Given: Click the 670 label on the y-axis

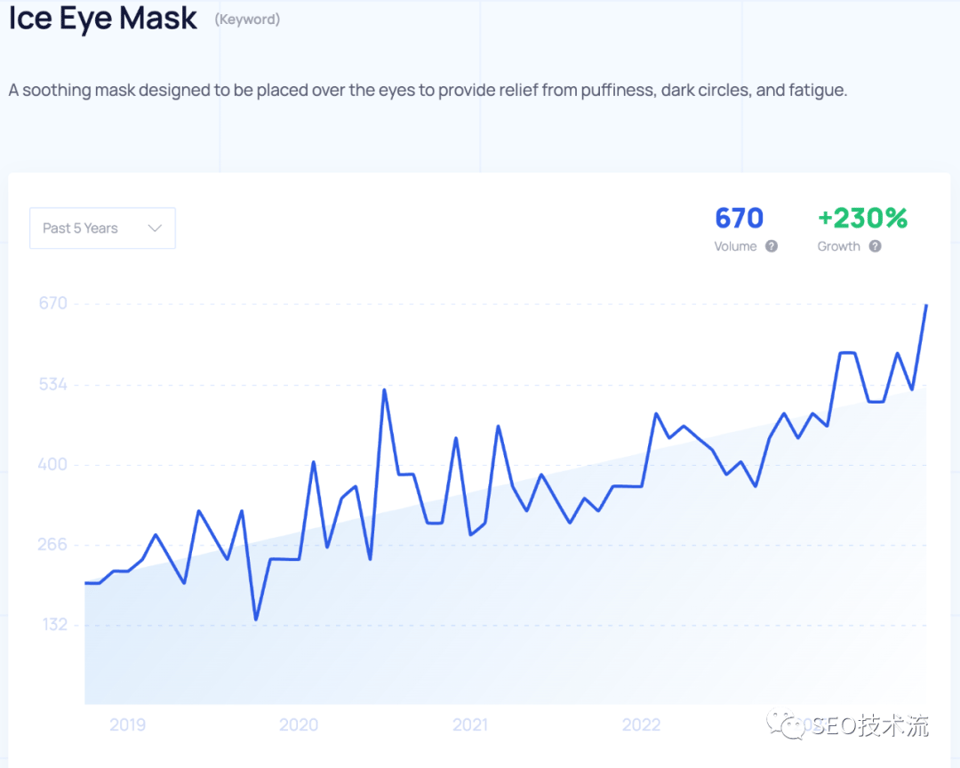Looking at the screenshot, I should pos(53,303).
